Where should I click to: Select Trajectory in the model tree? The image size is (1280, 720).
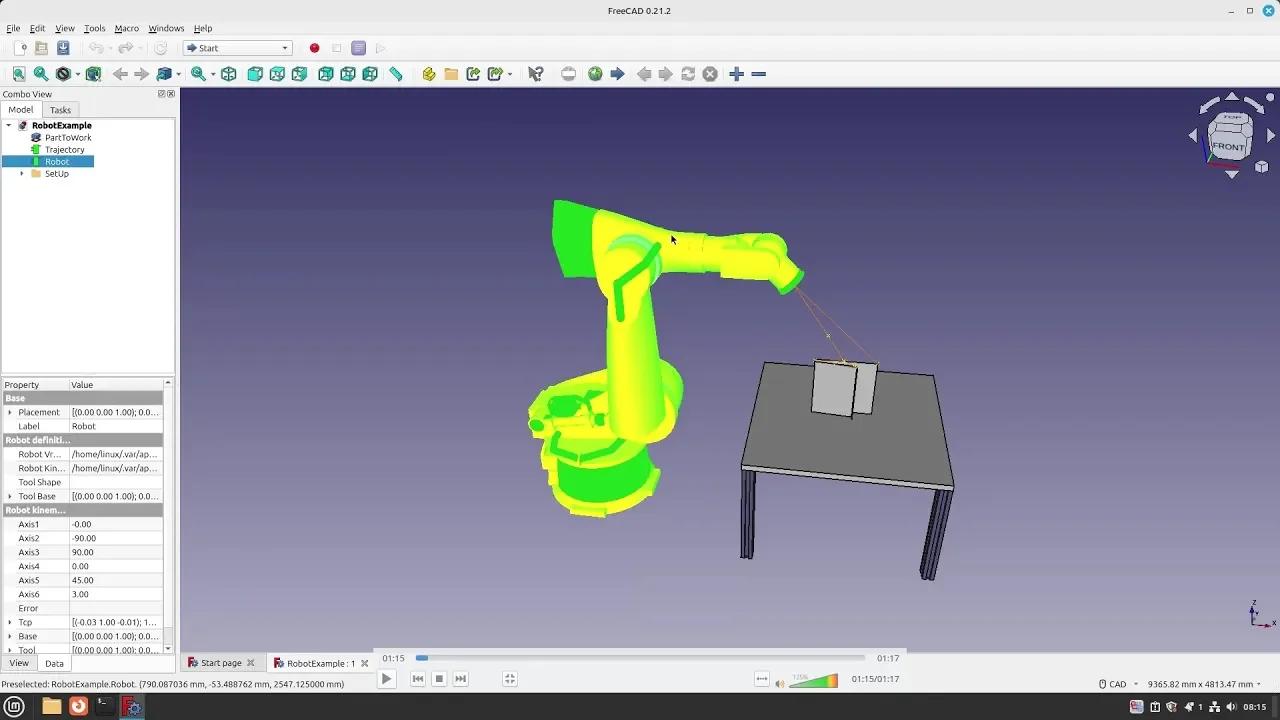tap(63, 149)
